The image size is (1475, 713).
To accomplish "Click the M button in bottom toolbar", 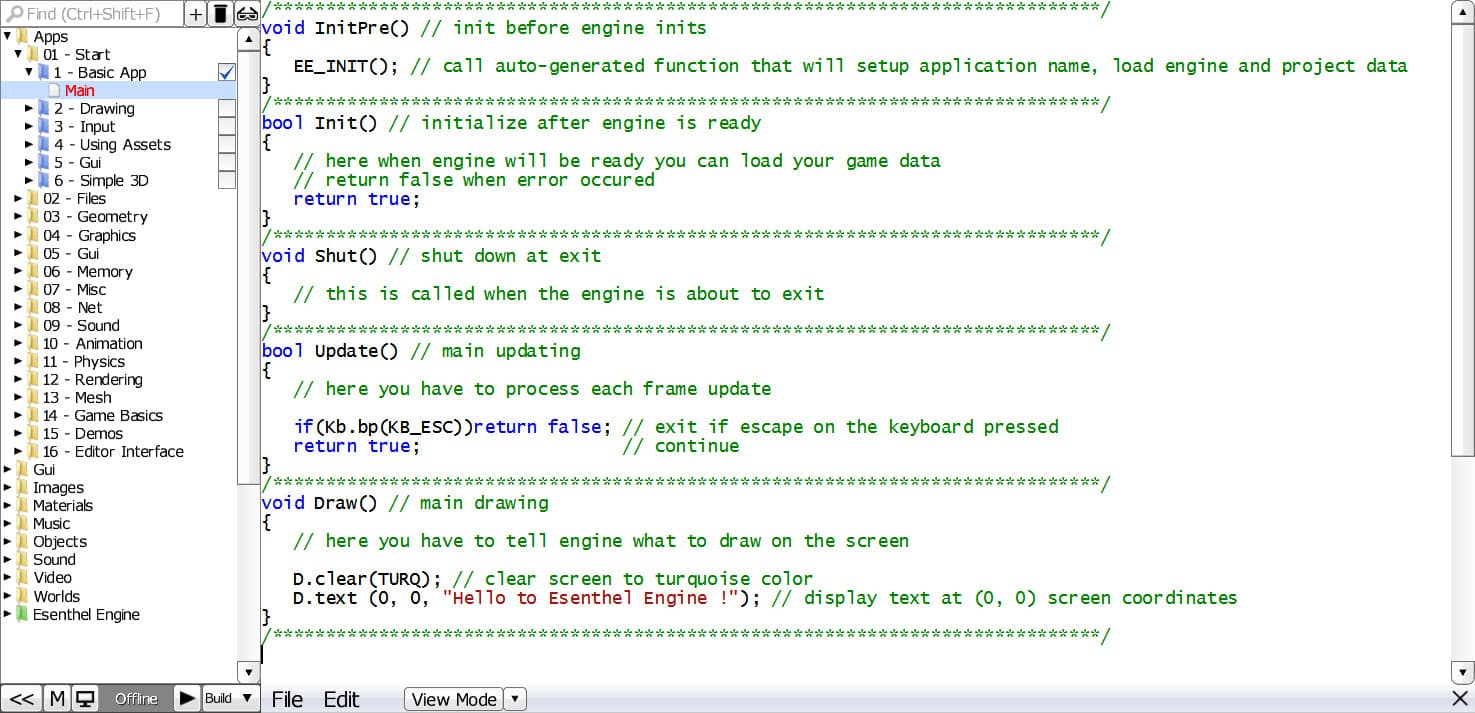I will [x=57, y=698].
